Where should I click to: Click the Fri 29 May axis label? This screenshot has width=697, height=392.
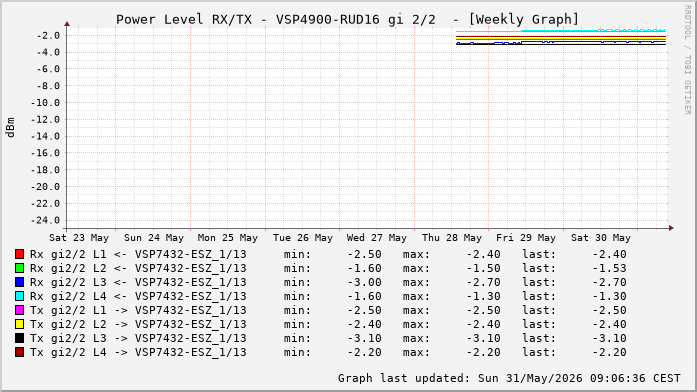(526, 238)
